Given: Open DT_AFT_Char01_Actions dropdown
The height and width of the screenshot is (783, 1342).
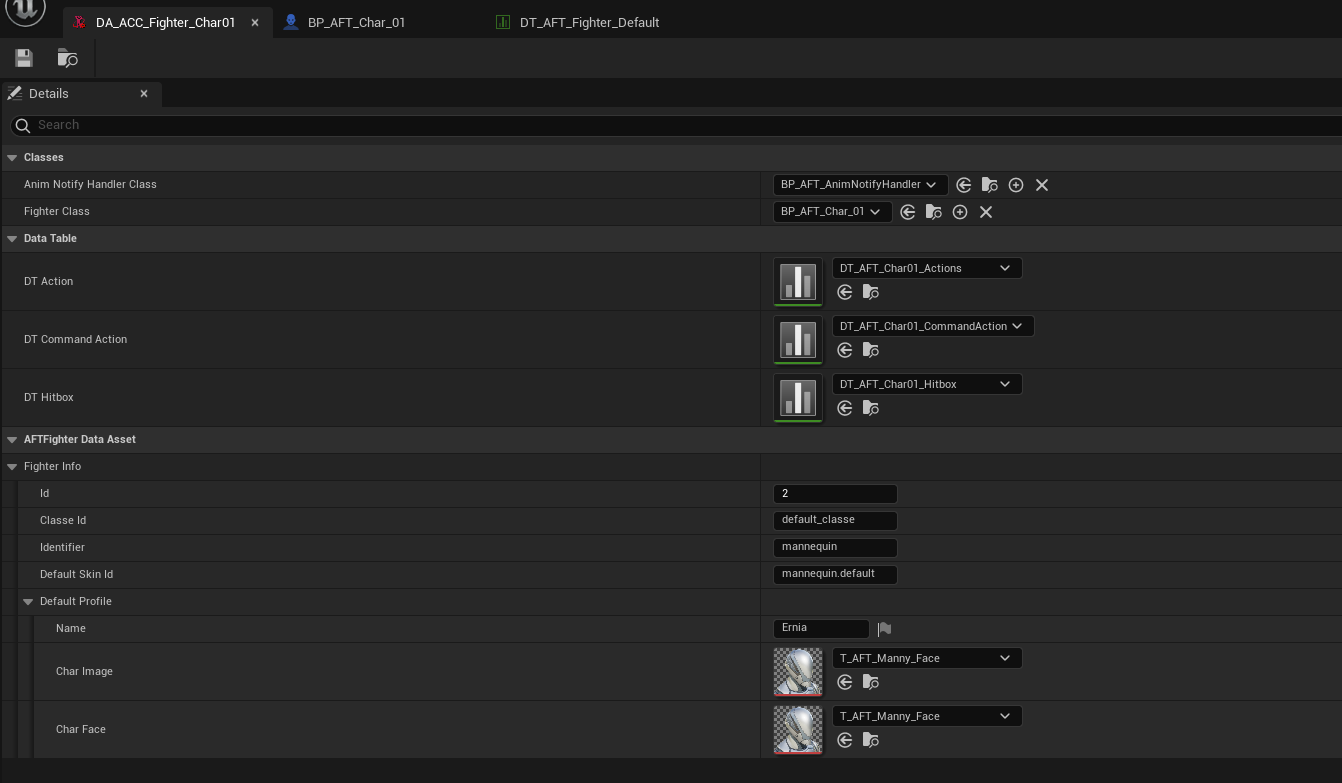Looking at the screenshot, I should click(927, 268).
